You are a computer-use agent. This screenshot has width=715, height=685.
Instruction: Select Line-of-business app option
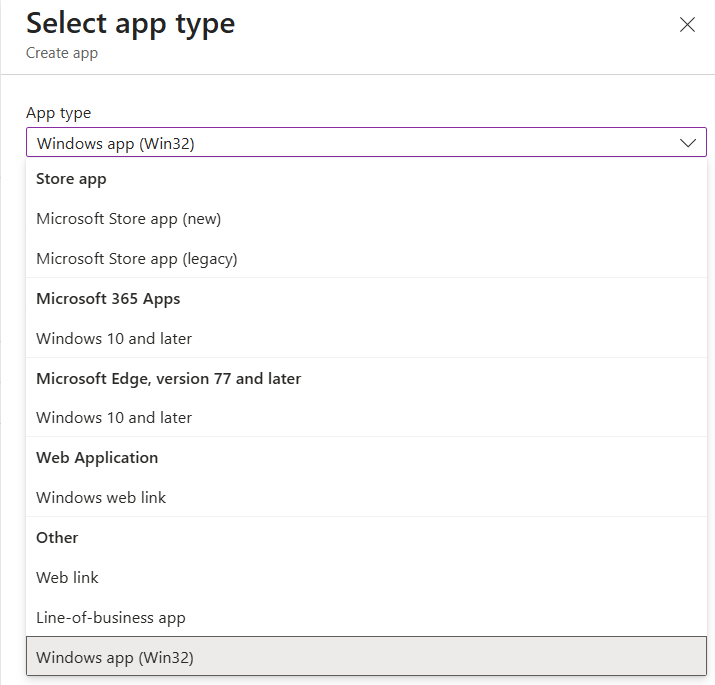click(366, 618)
